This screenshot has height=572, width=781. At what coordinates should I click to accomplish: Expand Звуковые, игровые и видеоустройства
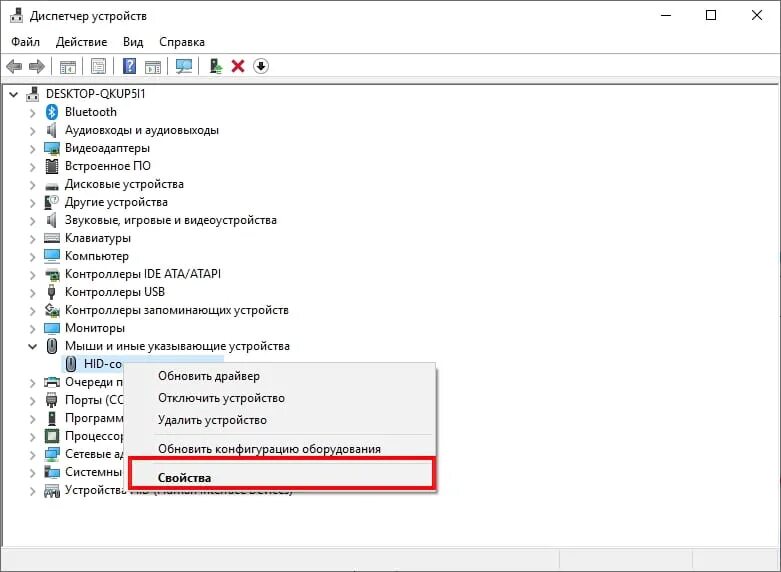33,220
